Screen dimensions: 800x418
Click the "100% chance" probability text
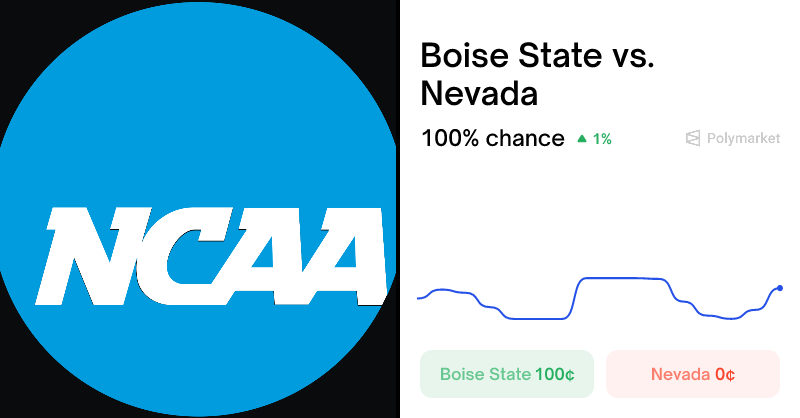click(492, 138)
